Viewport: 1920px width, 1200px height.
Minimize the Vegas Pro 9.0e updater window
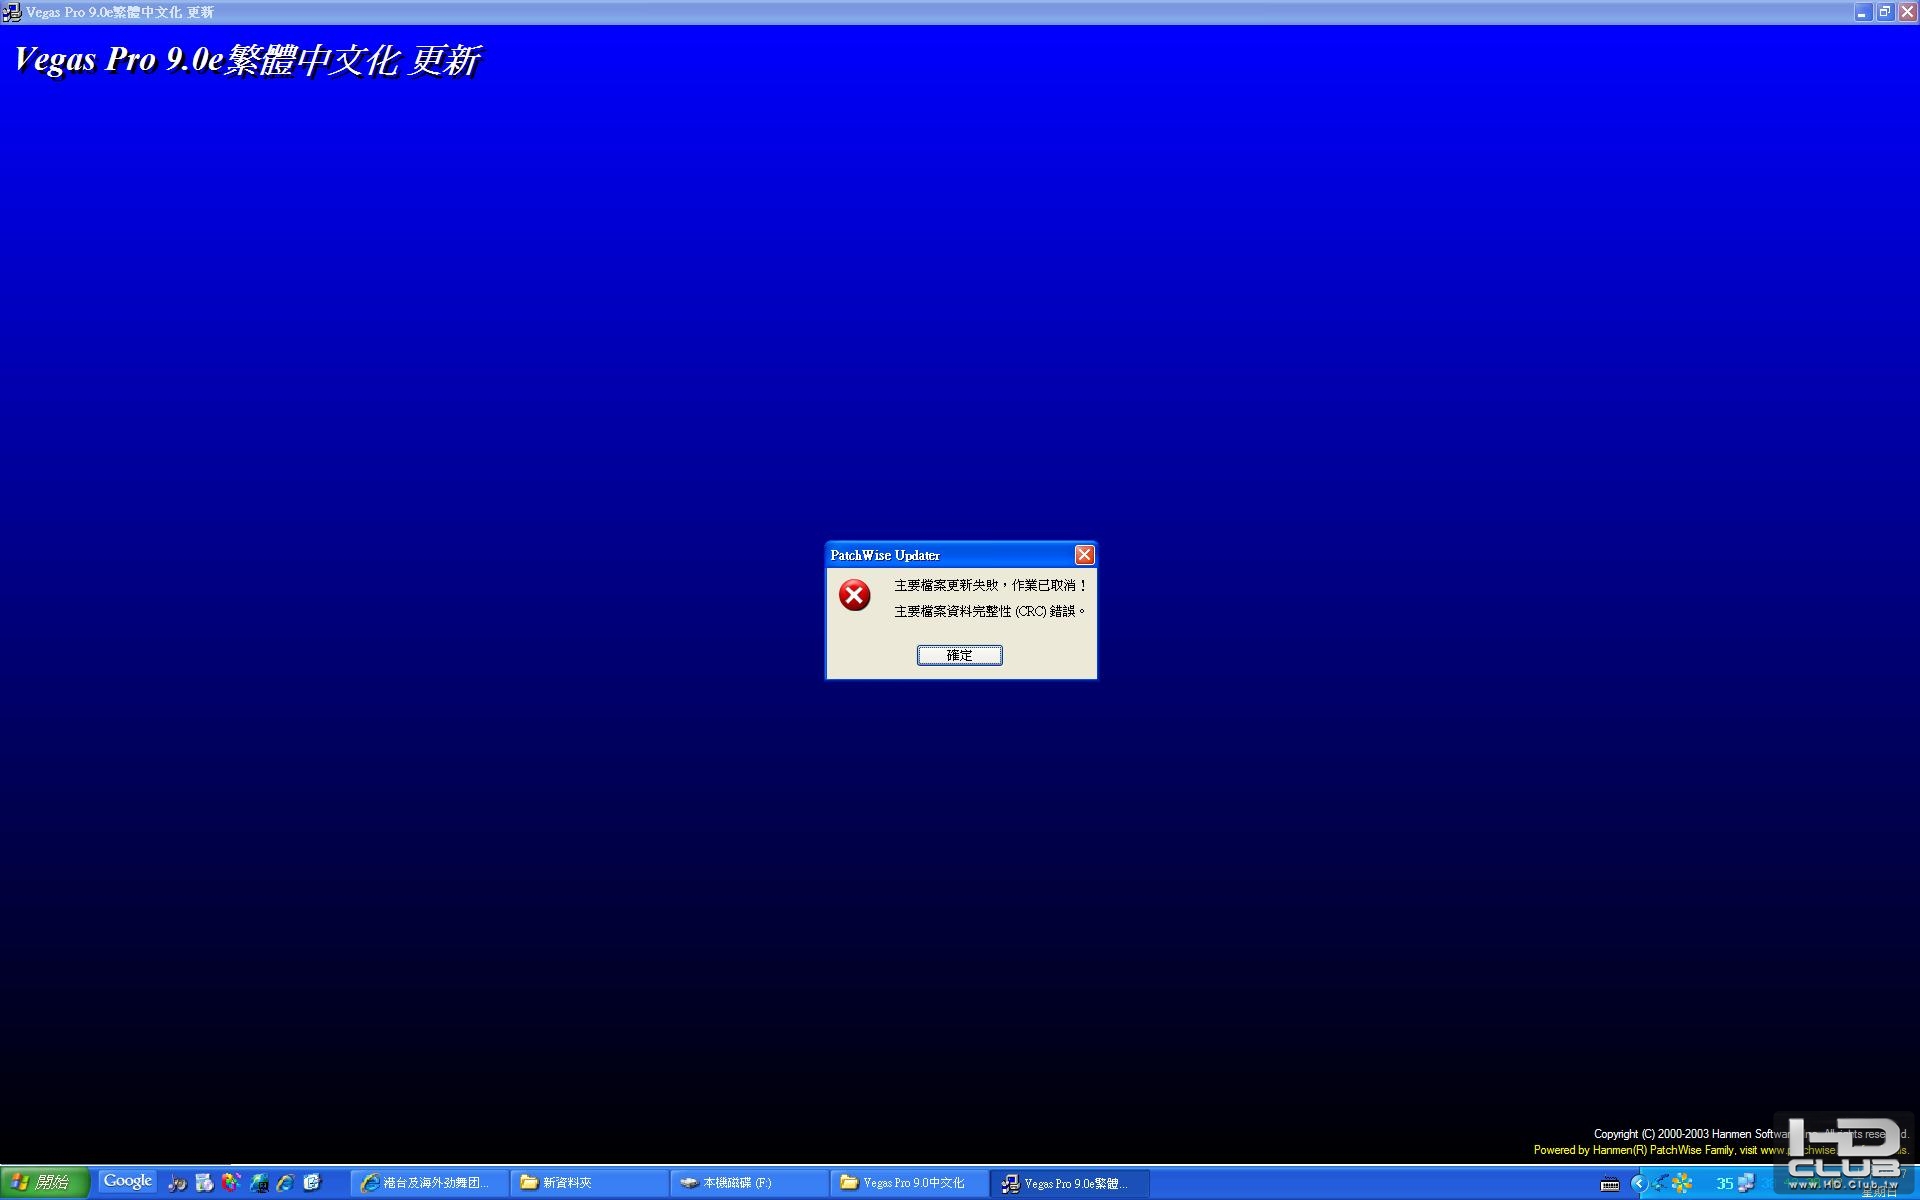tap(1861, 12)
